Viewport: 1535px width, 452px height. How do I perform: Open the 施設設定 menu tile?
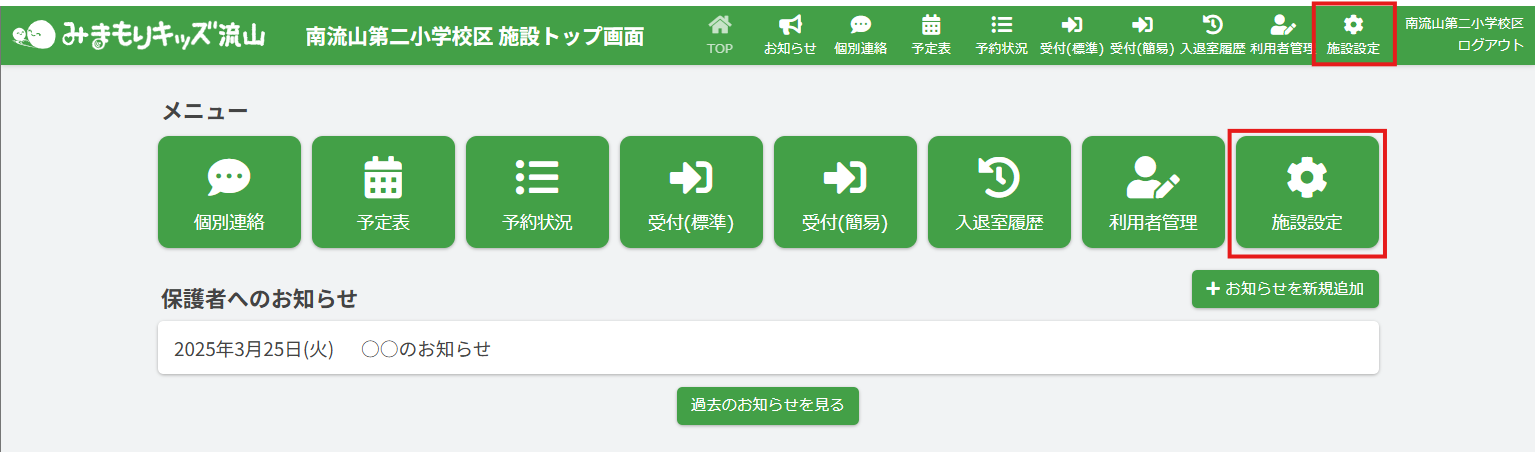coord(1307,192)
